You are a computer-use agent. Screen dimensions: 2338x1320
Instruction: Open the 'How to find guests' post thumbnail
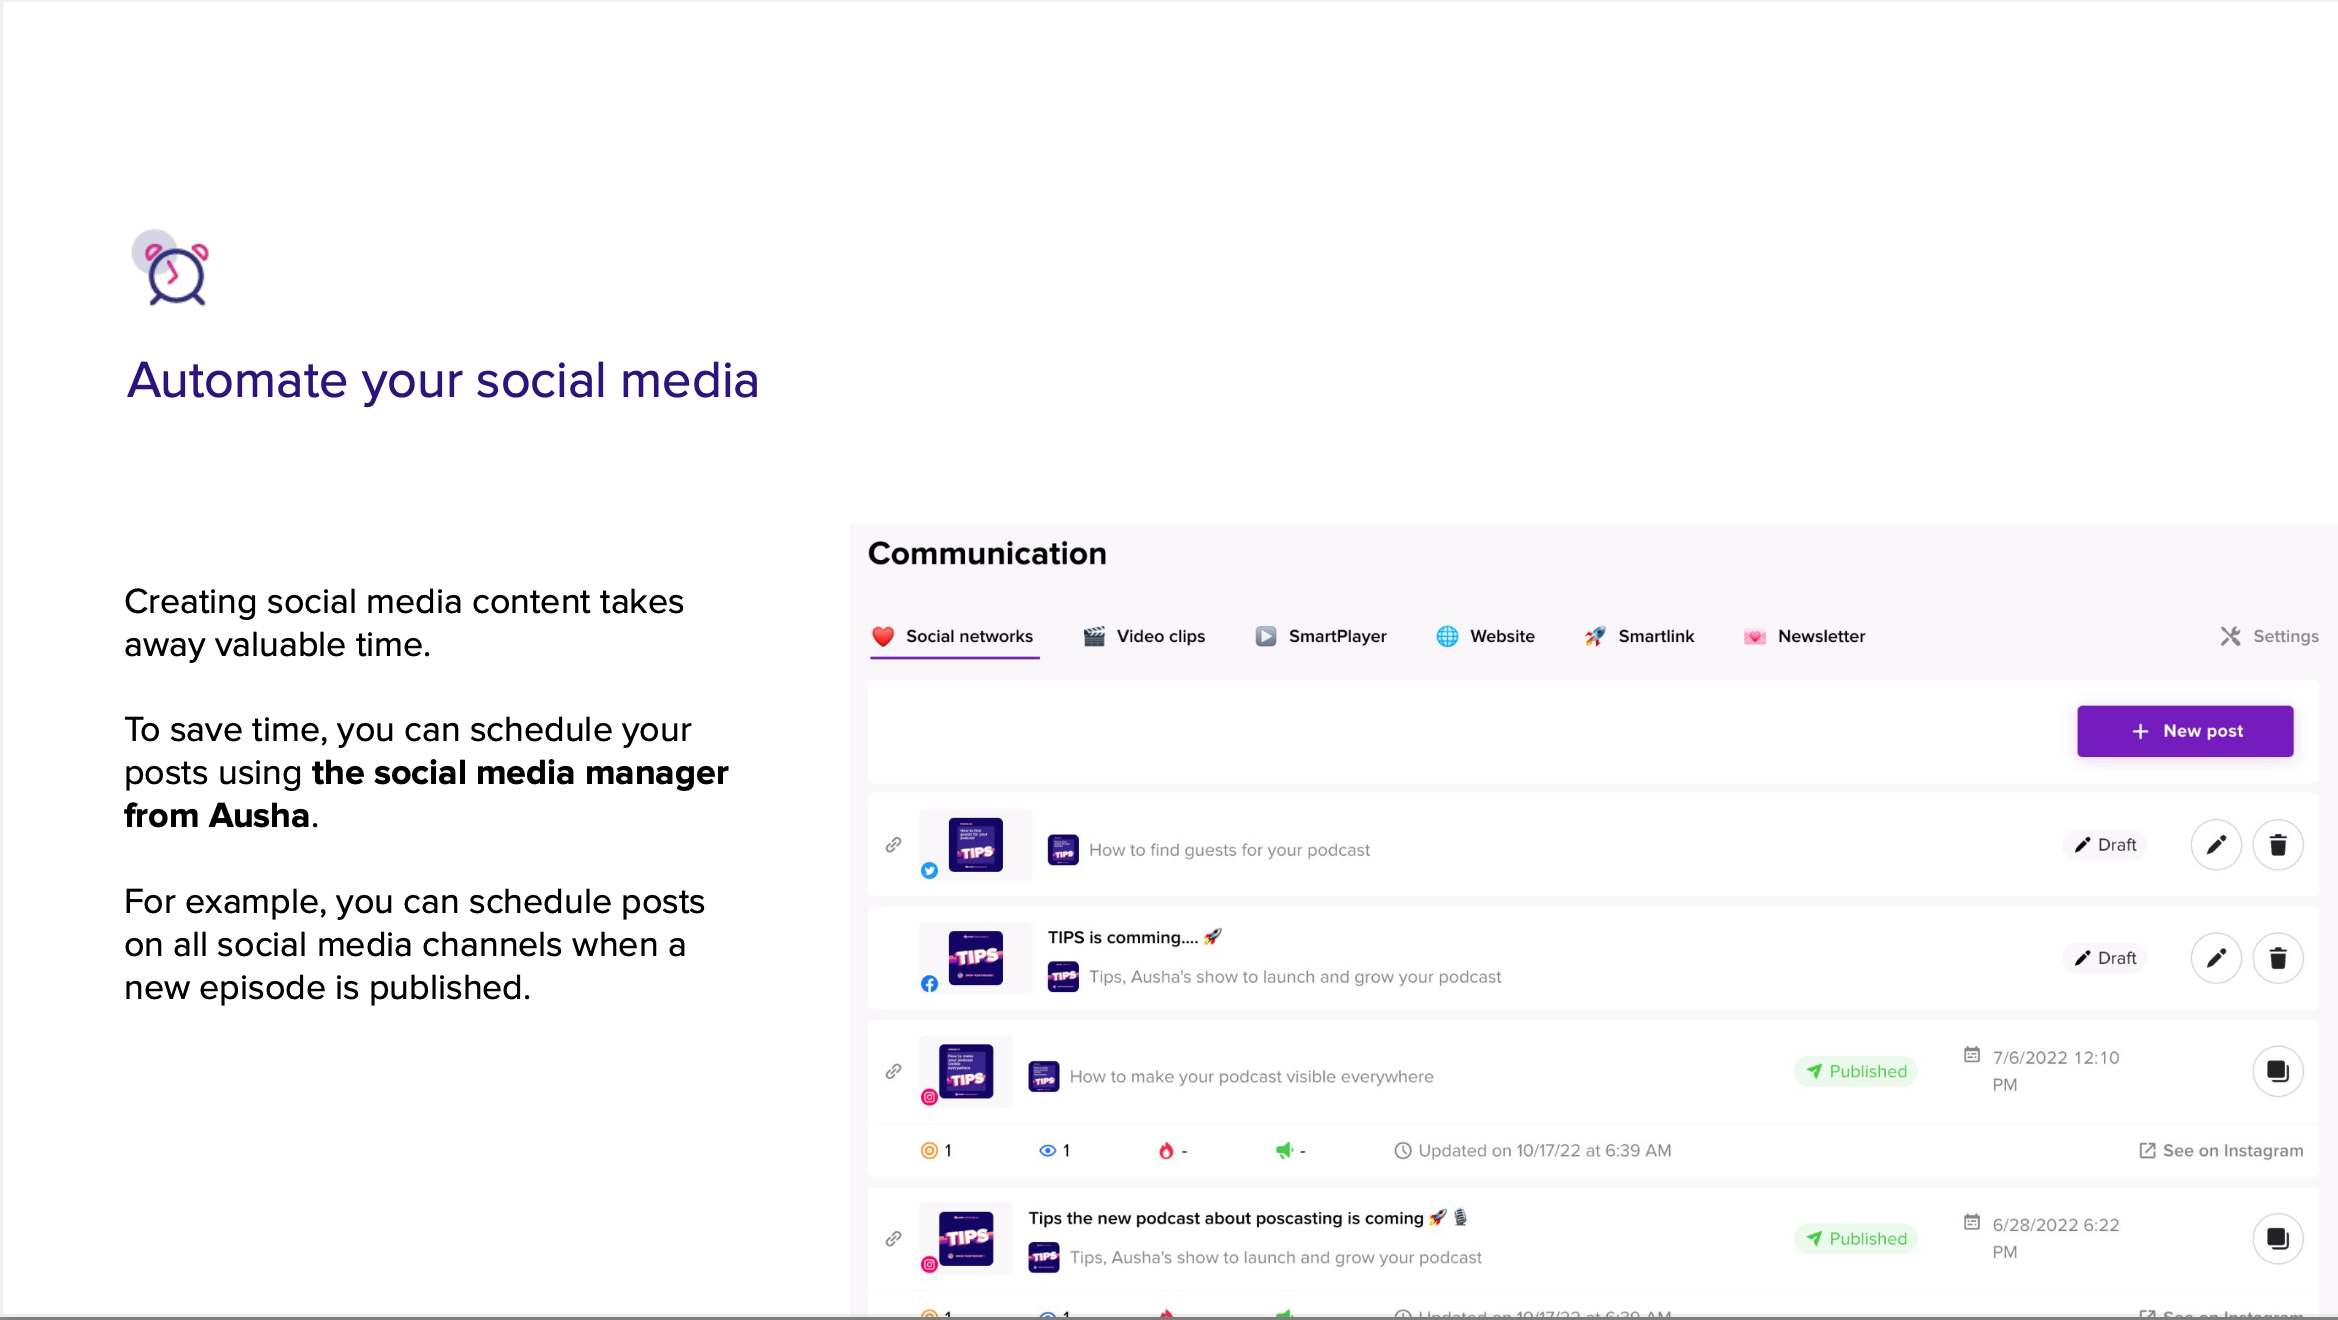coord(975,845)
